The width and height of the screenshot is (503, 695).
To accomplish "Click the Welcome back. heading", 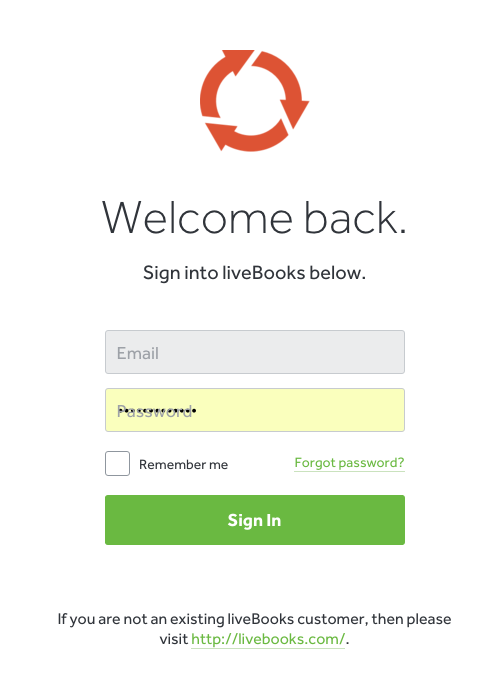I will pyautogui.click(x=254, y=218).
